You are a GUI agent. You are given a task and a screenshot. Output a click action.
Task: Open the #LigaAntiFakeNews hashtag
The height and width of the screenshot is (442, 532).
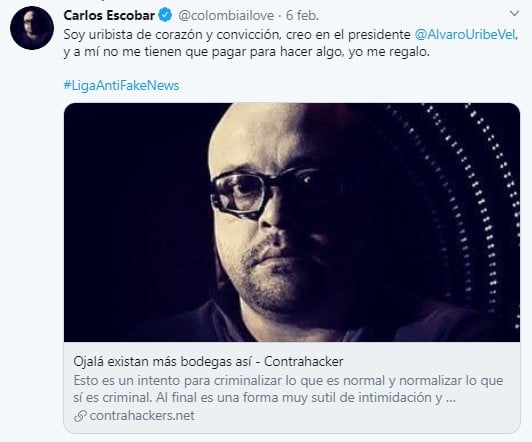(121, 85)
